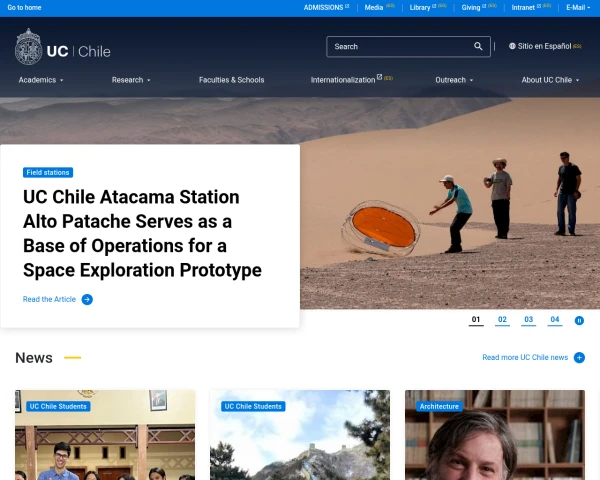This screenshot has height=480, width=600.
Task: Open the Atacama Station headline
Action: point(142,233)
